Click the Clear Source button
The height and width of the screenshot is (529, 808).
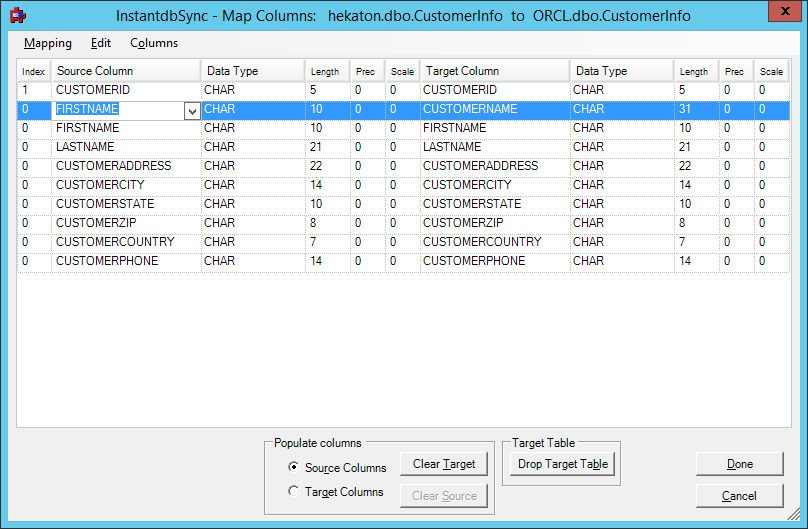tap(444, 496)
